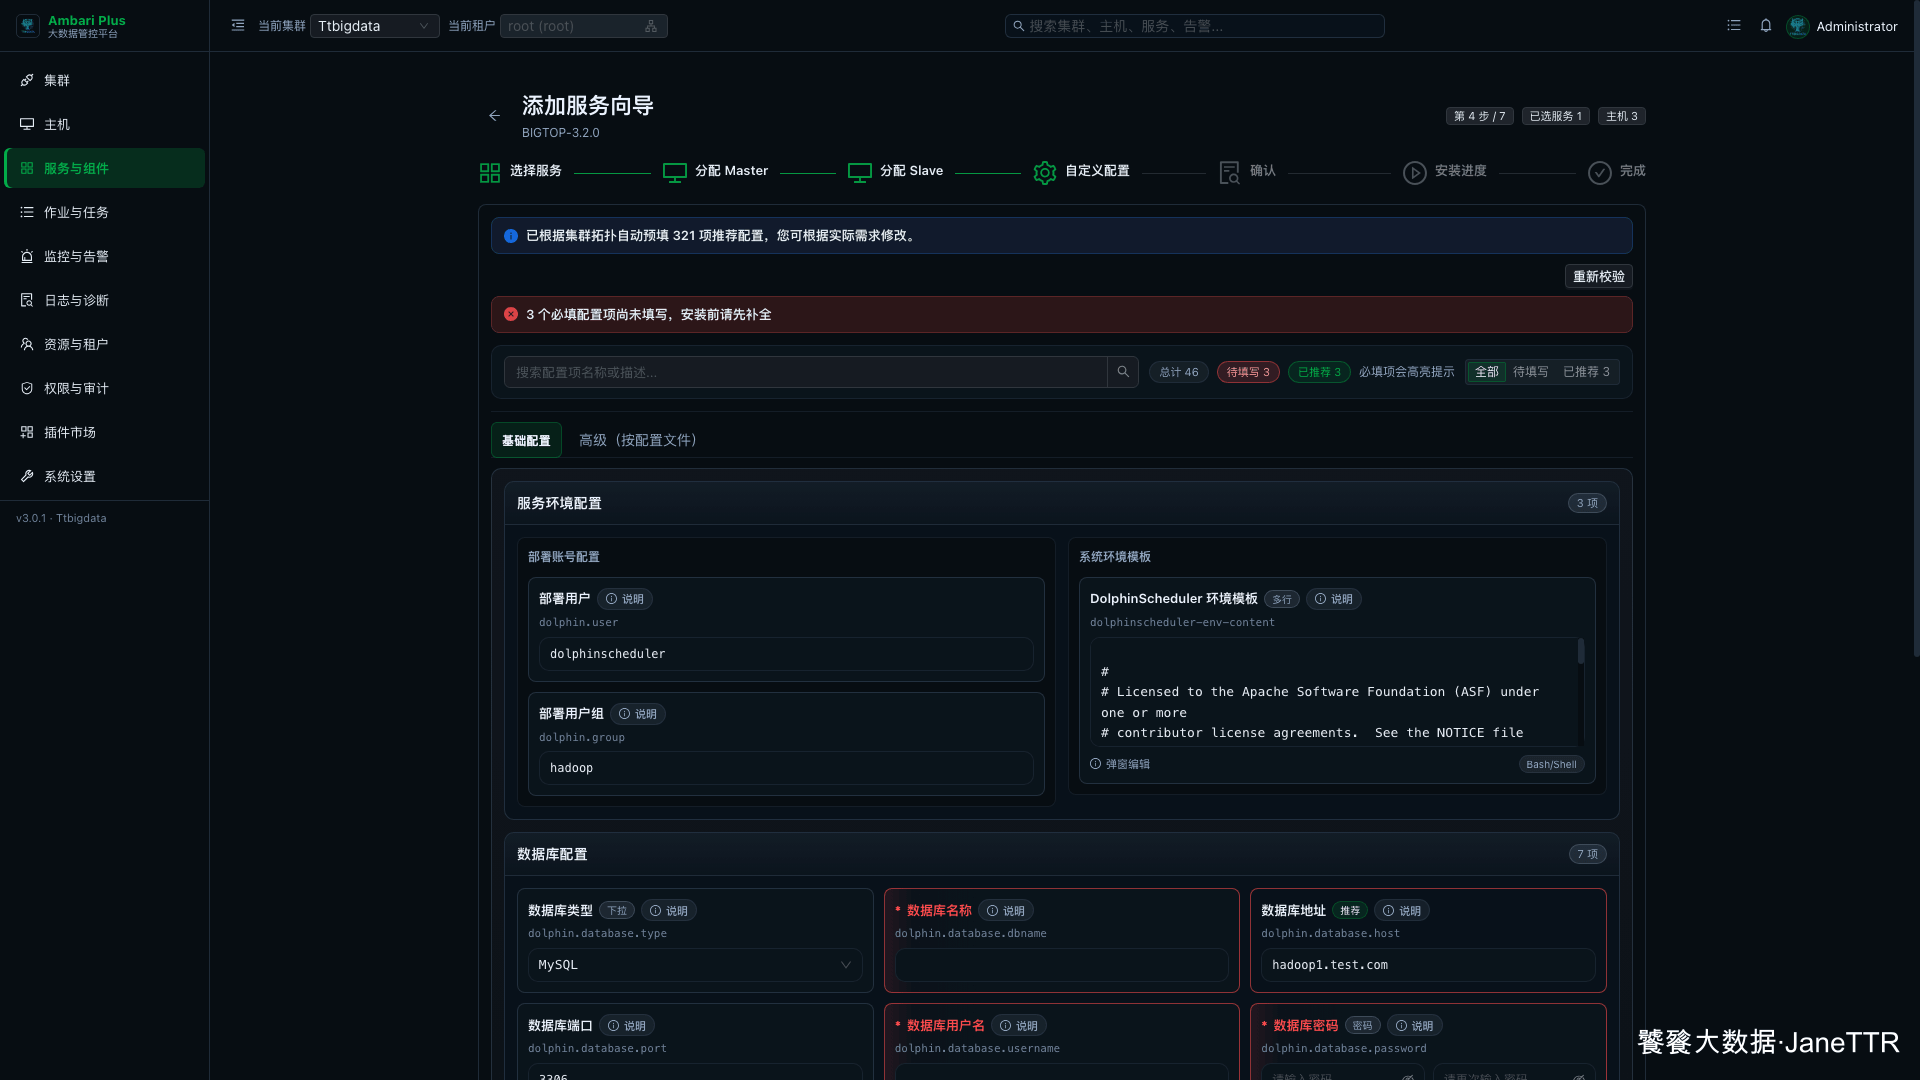Screen dimensions: 1920x1080
Task: Click the red 待填写 3 tag
Action: point(1248,372)
